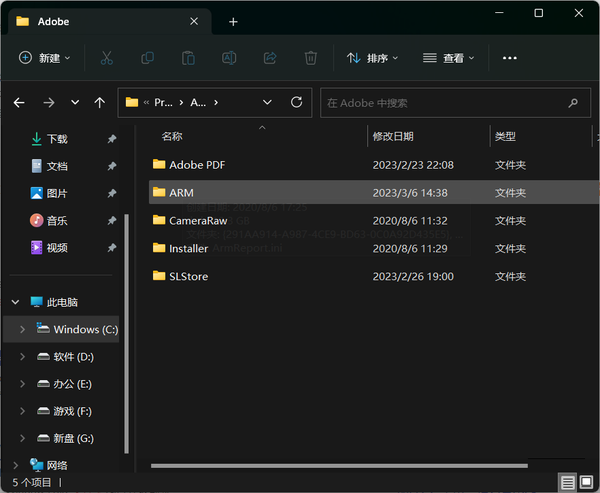Expand 游戏 (F:) drive node

(22, 411)
